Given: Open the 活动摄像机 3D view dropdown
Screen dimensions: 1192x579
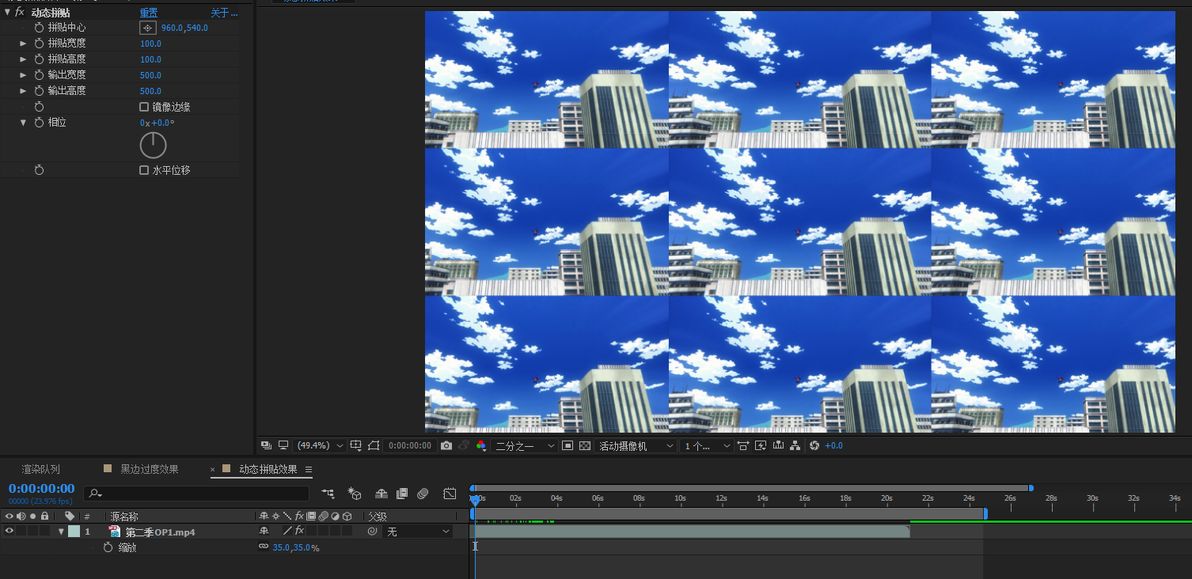Looking at the screenshot, I should click(x=636, y=446).
